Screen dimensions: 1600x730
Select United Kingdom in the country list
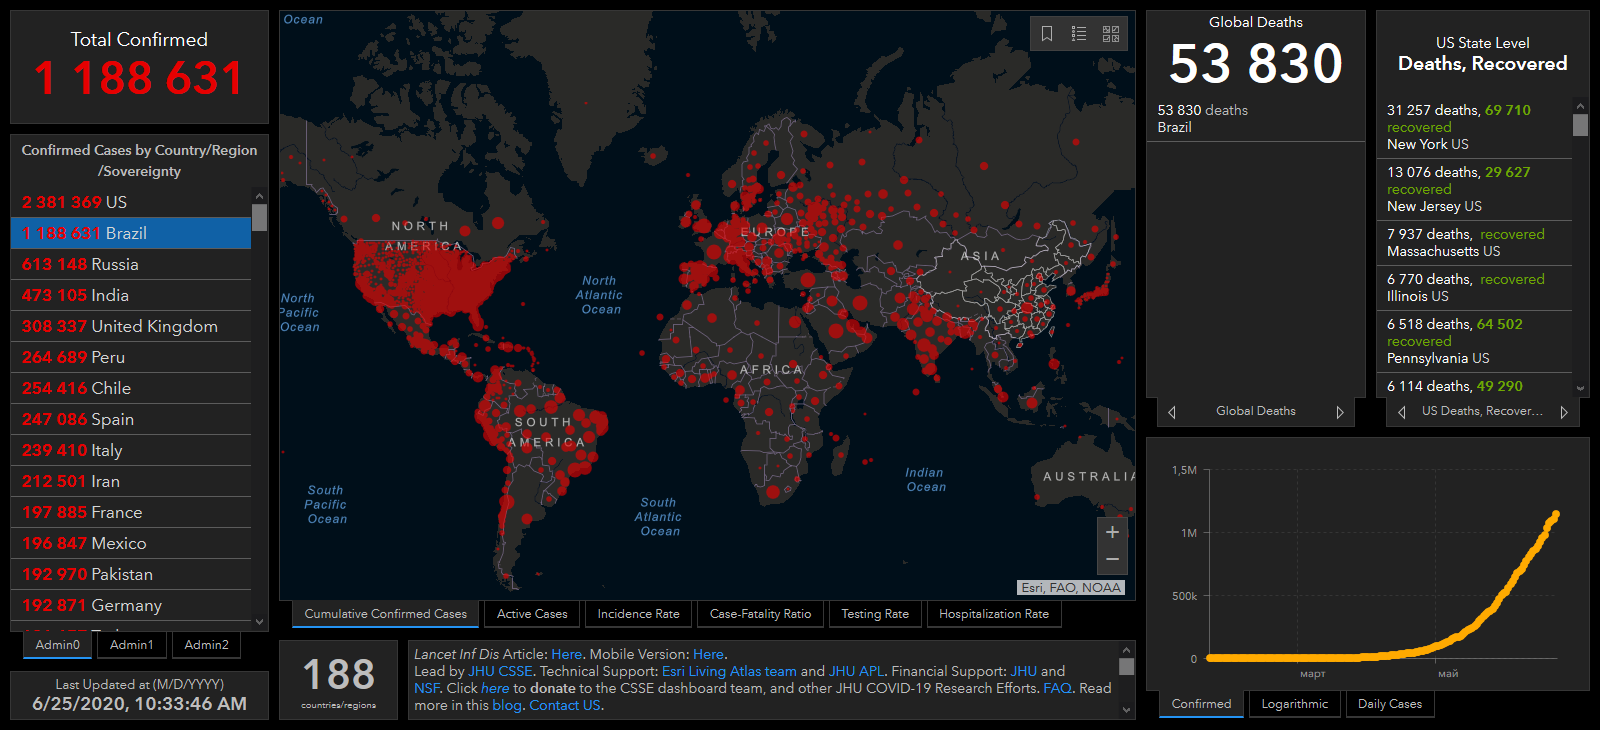point(131,326)
